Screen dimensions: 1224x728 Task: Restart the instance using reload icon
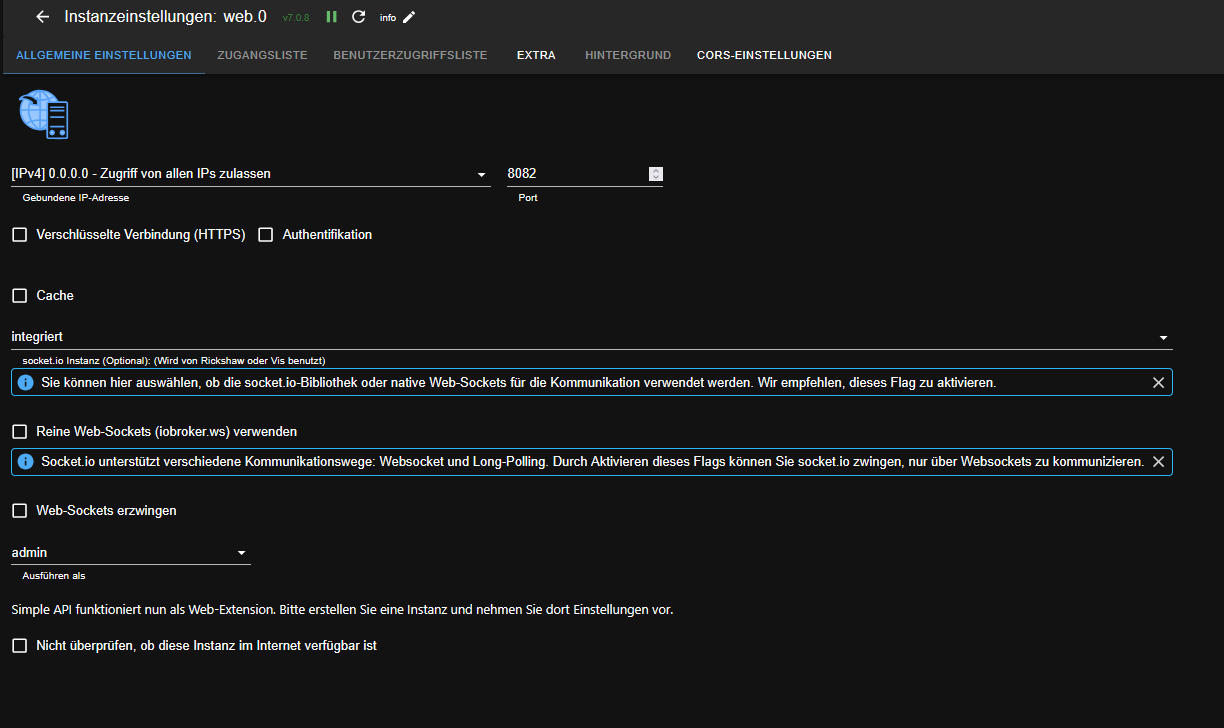pyautogui.click(x=359, y=17)
